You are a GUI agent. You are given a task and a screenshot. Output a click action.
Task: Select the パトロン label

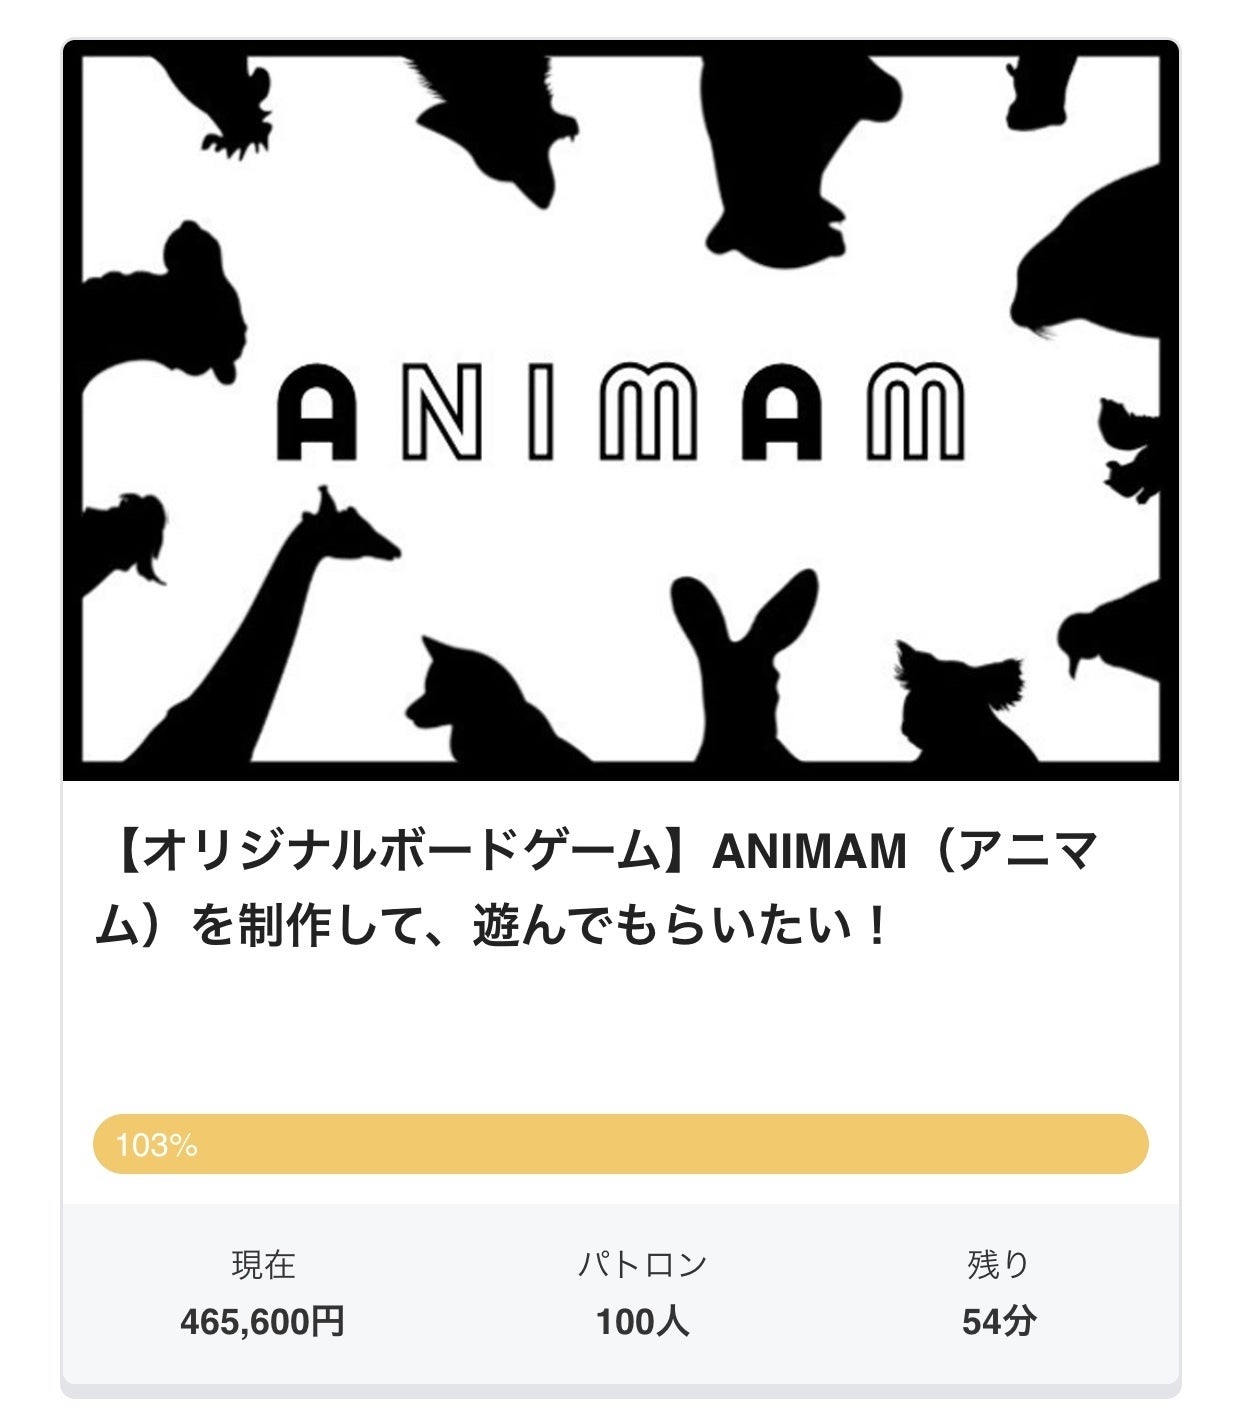coord(642,1265)
